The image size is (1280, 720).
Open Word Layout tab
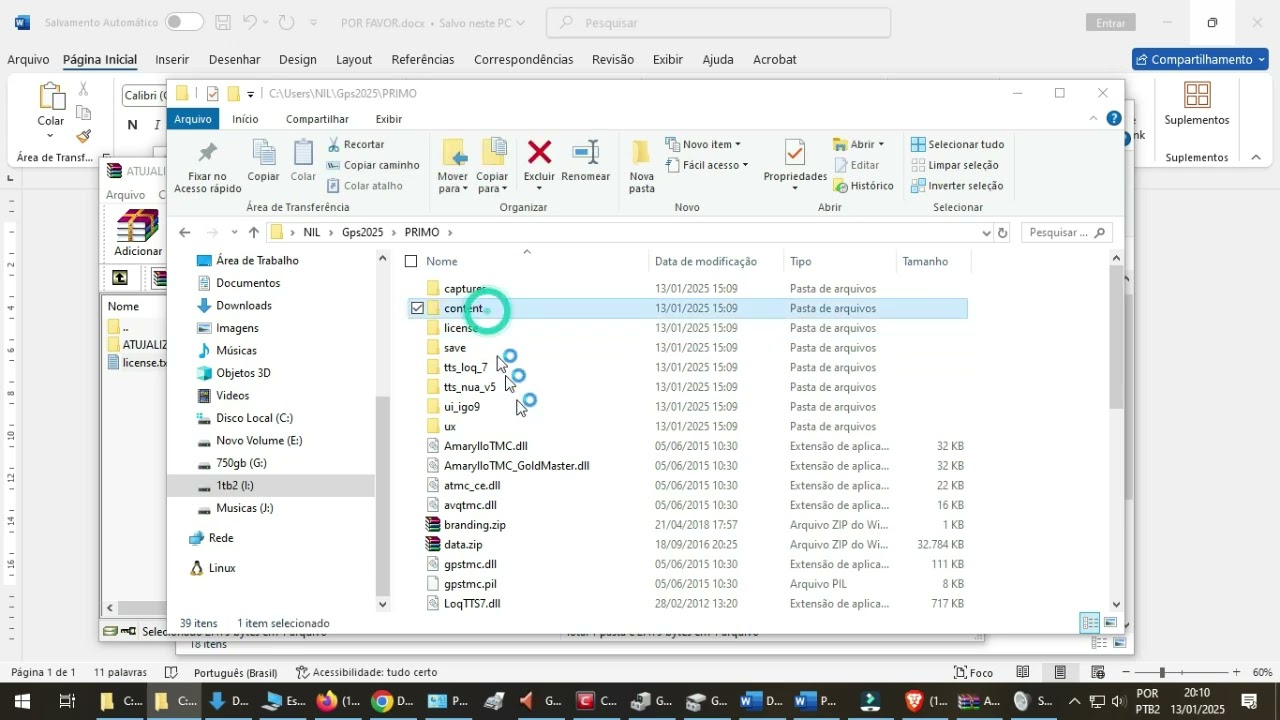pyautogui.click(x=354, y=59)
